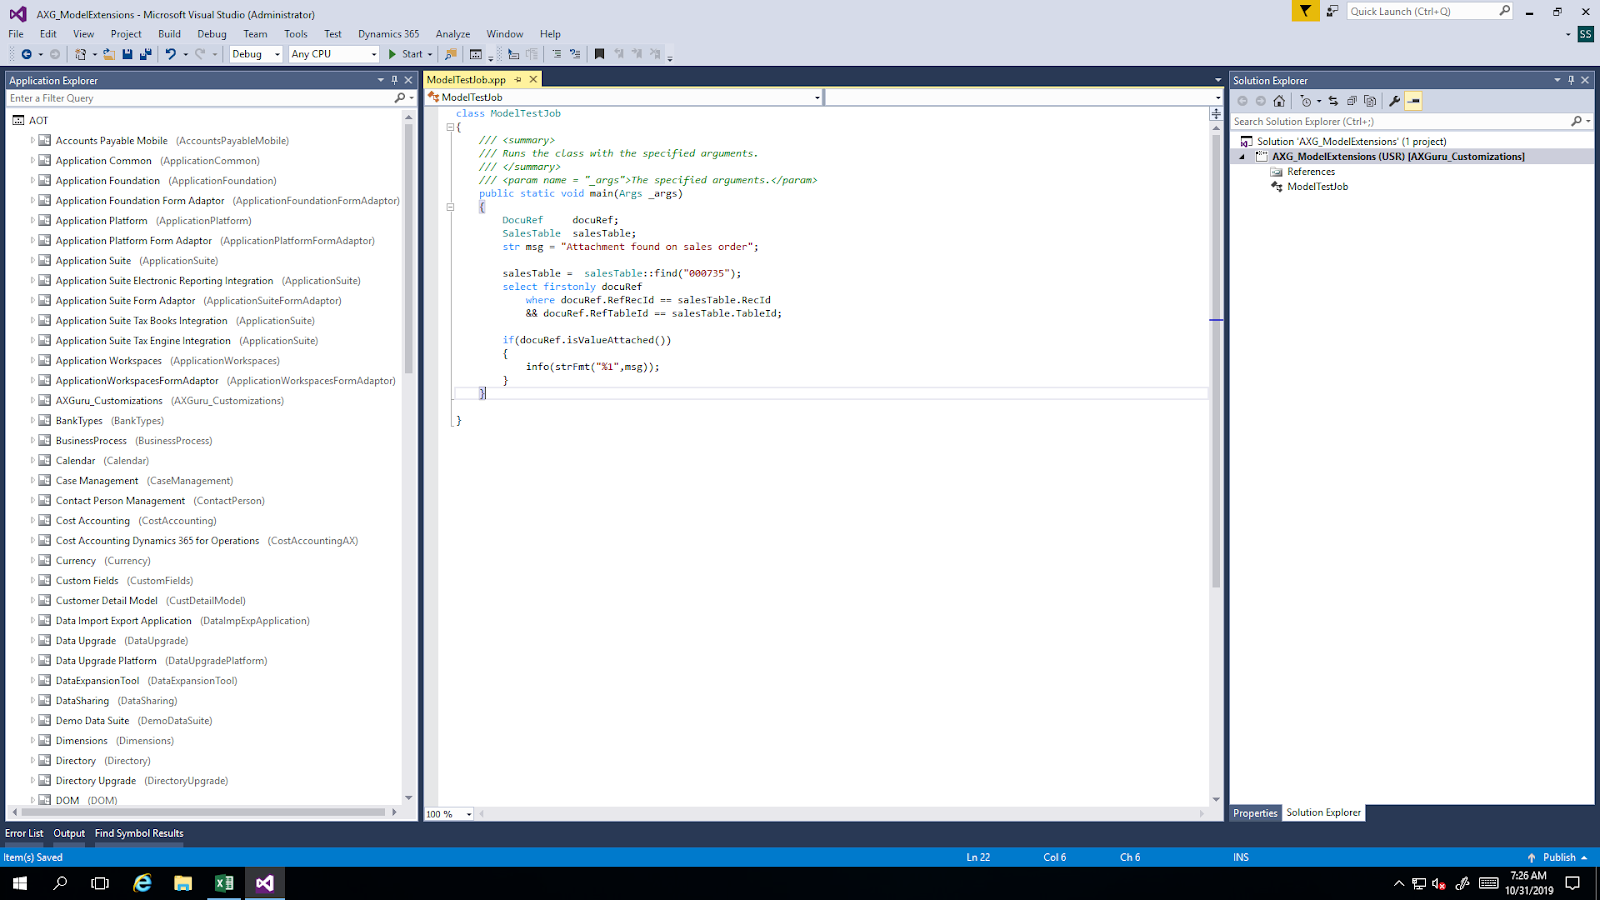The height and width of the screenshot is (900, 1600).
Task: Expand the AXGuru_Customizations model node
Action: coord(32,401)
